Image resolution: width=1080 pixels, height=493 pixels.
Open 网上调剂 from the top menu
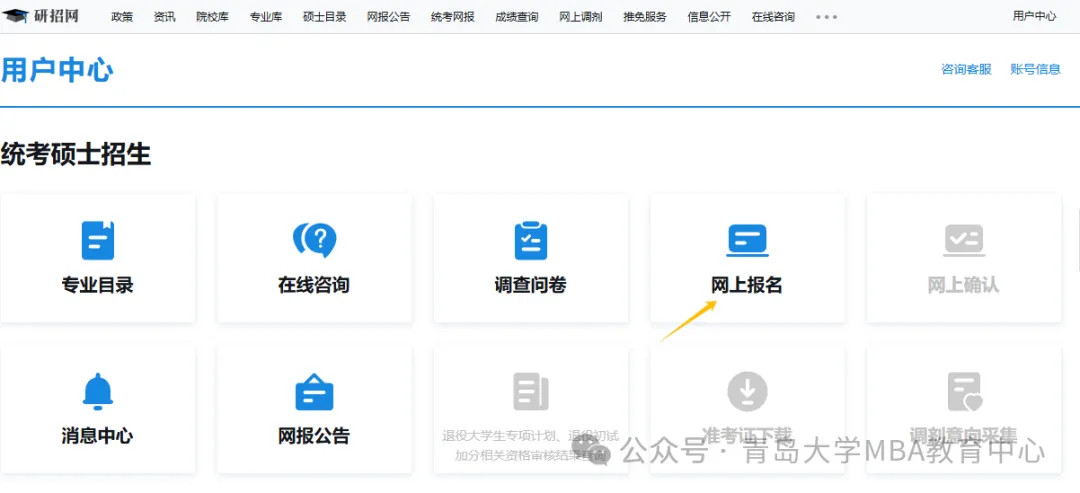coord(580,17)
